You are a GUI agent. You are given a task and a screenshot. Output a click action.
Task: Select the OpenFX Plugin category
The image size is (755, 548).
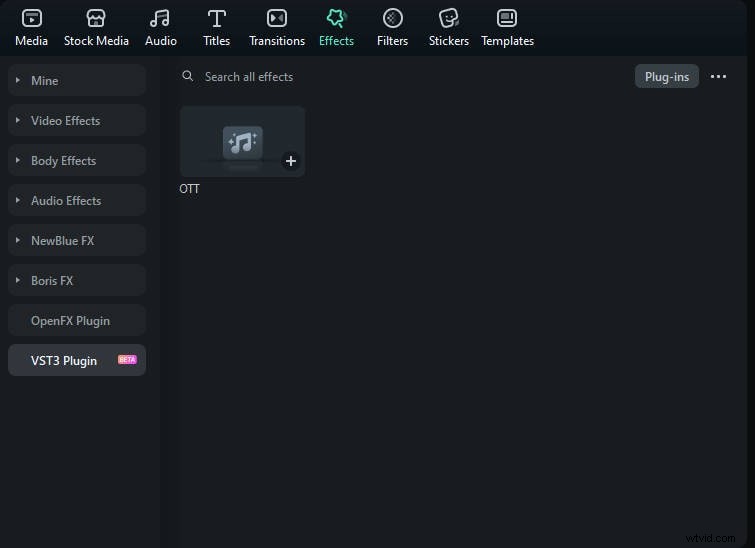[x=77, y=321]
